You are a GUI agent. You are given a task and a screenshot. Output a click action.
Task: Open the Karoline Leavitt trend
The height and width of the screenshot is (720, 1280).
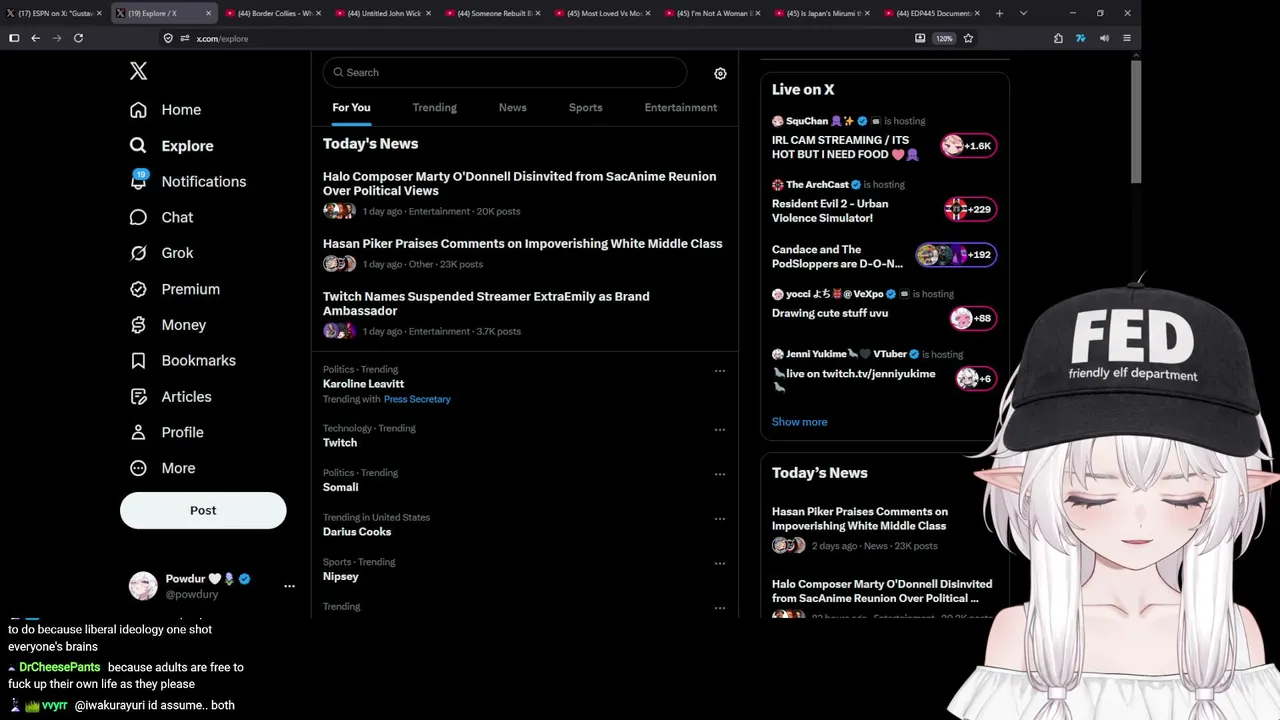tap(363, 384)
